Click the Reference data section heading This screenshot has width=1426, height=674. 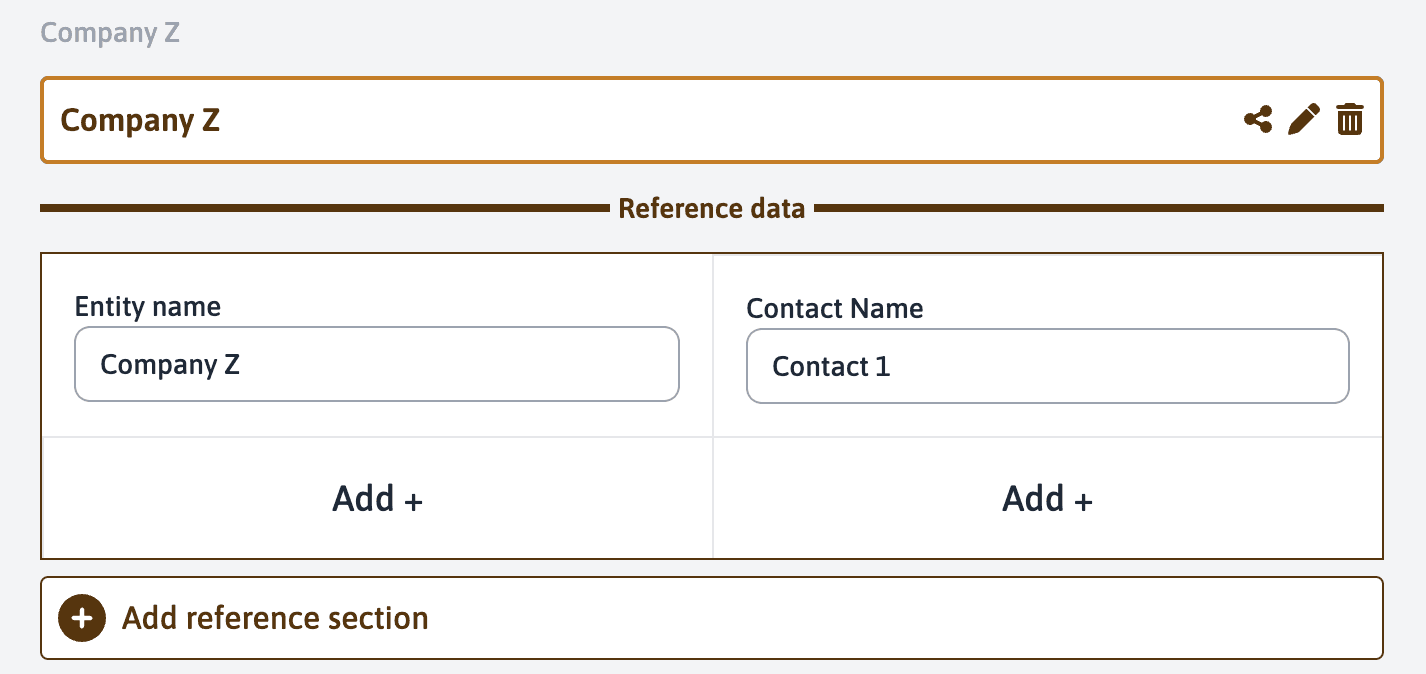click(x=712, y=209)
